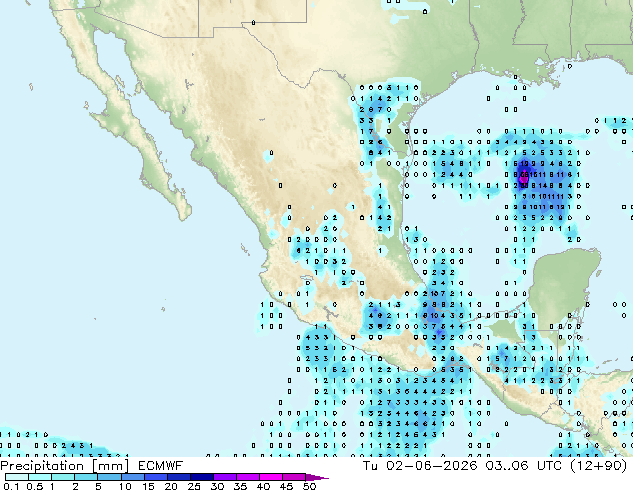Pick the legend swatch between 5 and 10
The height and width of the screenshot is (490, 634).
(109, 477)
